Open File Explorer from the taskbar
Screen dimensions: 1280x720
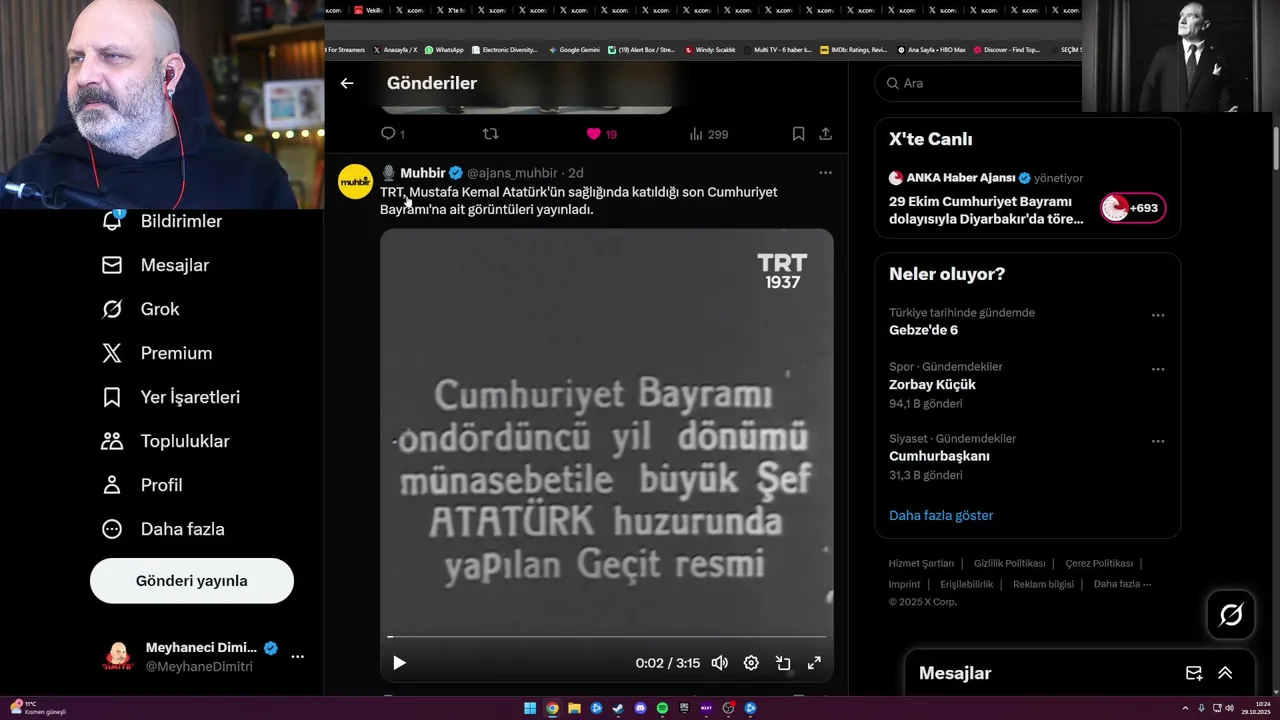574,709
